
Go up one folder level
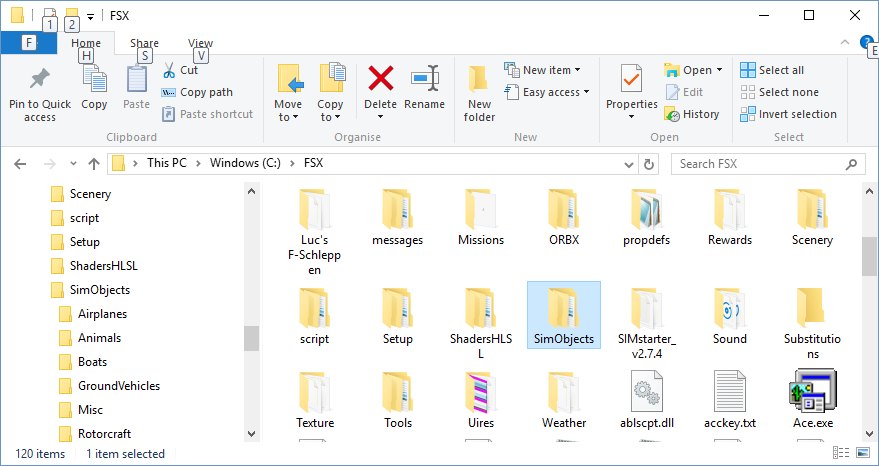coord(94,164)
